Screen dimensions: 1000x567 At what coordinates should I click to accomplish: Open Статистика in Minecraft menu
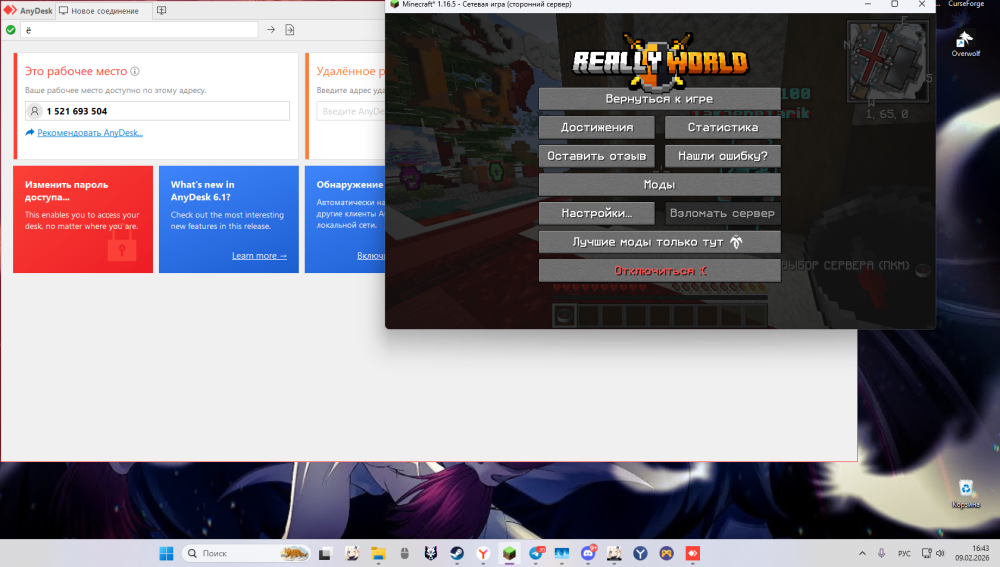point(723,128)
